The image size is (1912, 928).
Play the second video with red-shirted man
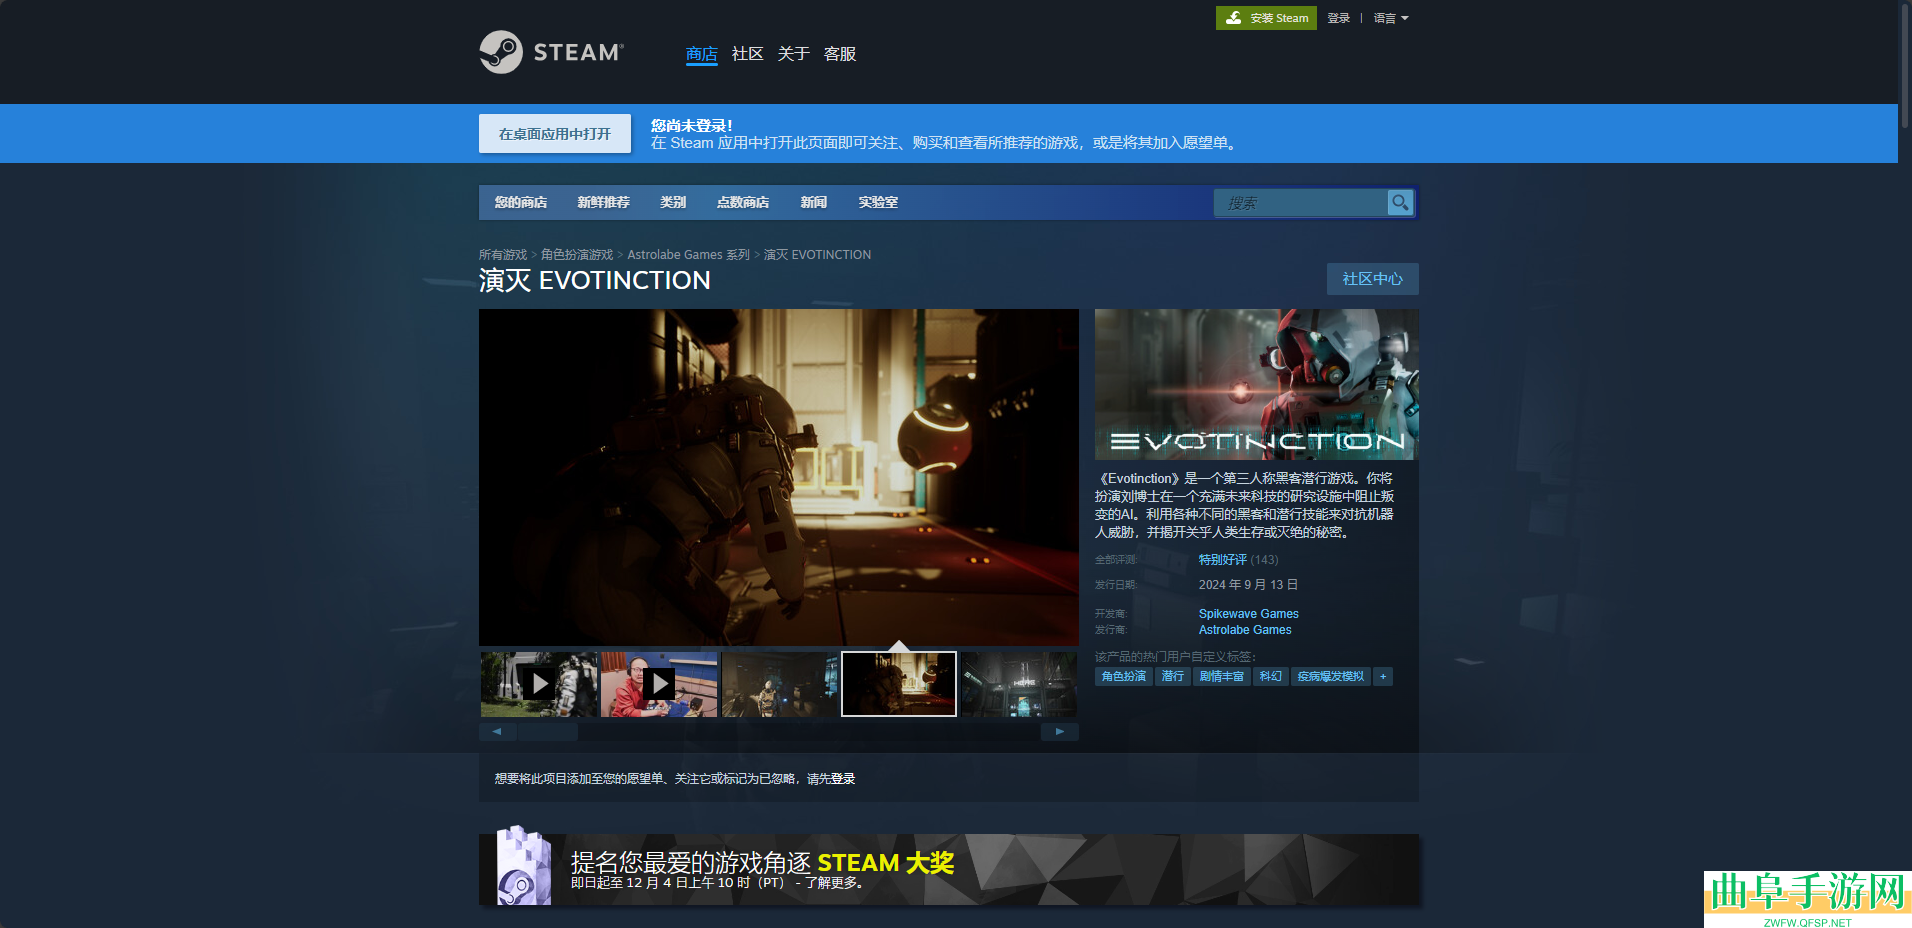click(659, 684)
